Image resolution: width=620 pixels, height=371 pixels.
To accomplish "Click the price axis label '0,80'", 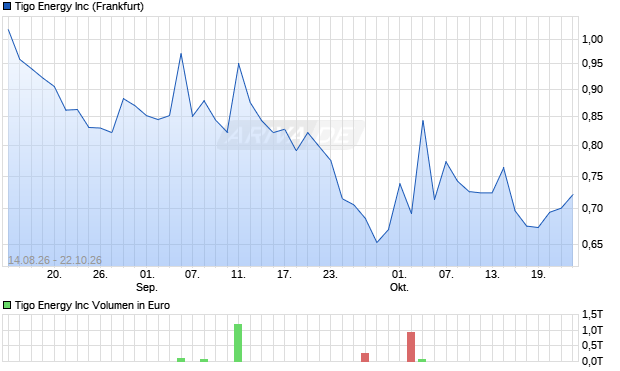I will click(592, 145).
